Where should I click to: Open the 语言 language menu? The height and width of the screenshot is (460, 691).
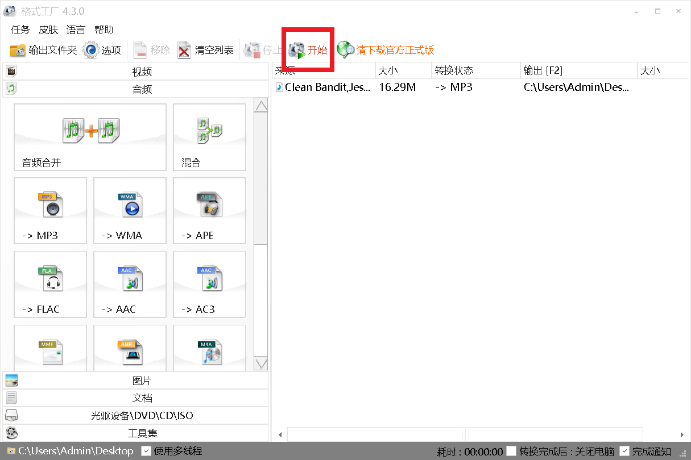coord(75,30)
